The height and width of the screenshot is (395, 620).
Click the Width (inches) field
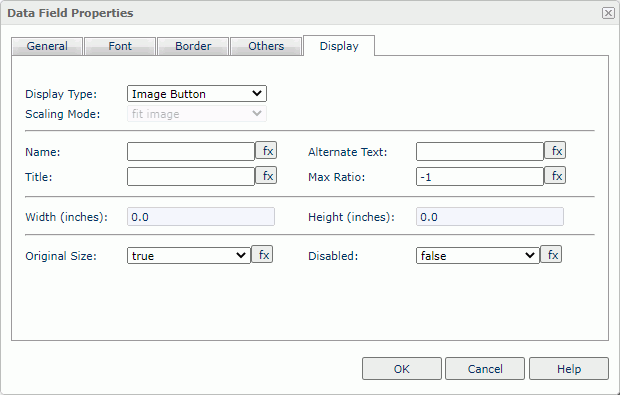click(x=201, y=217)
